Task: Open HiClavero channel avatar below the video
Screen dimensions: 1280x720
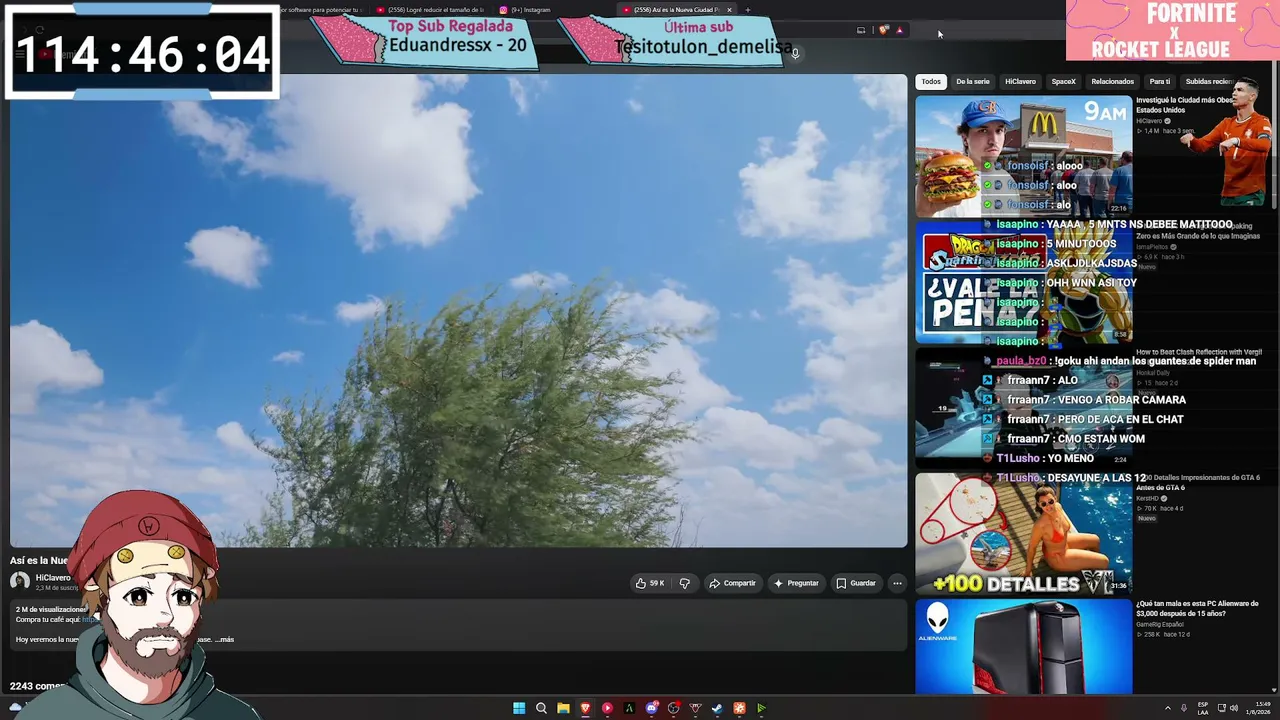Action: tap(20, 580)
